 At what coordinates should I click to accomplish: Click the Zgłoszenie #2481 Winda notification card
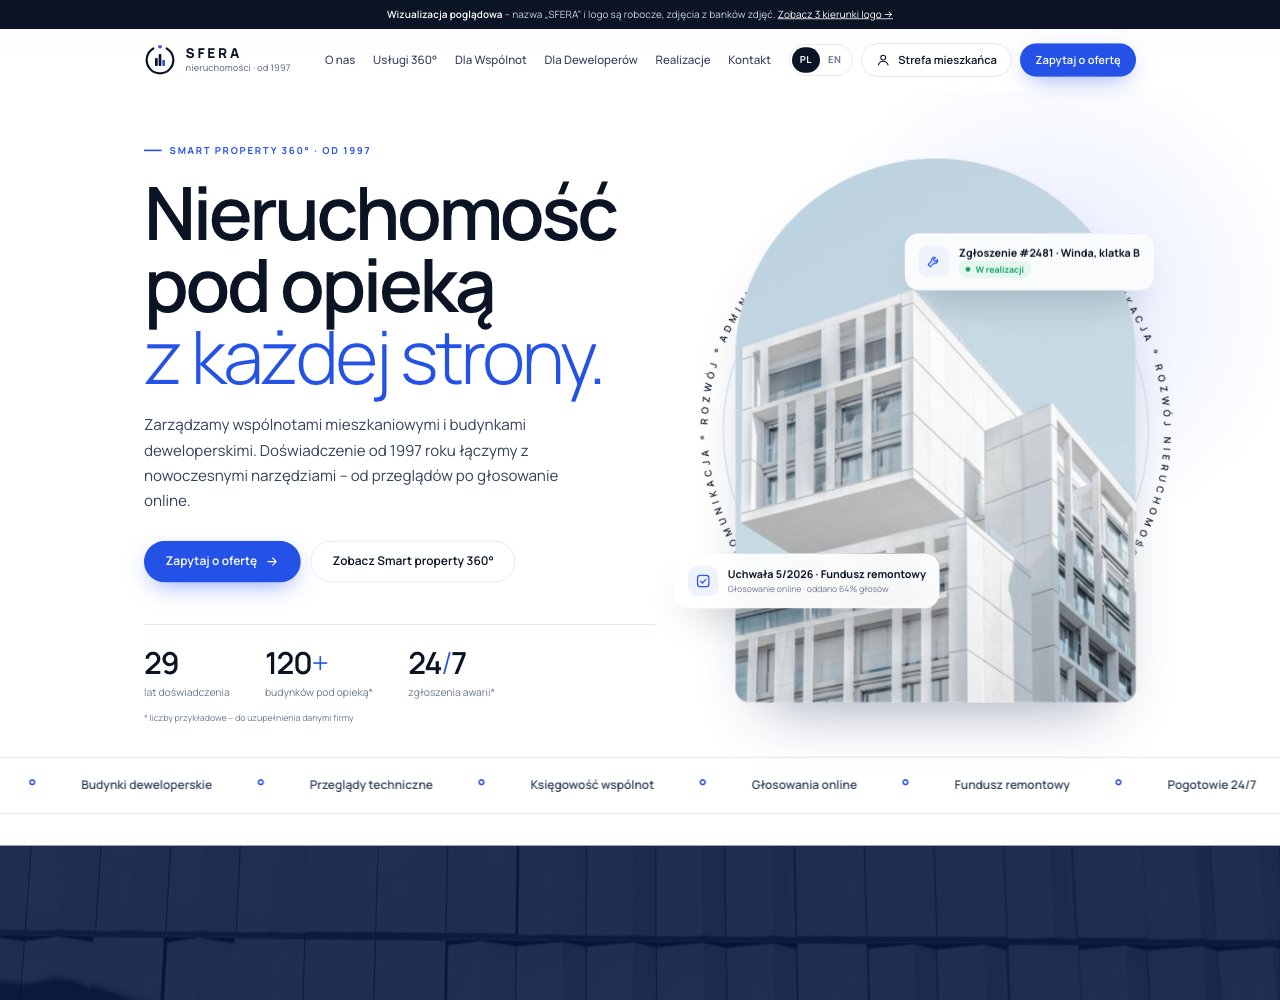(x=1029, y=262)
